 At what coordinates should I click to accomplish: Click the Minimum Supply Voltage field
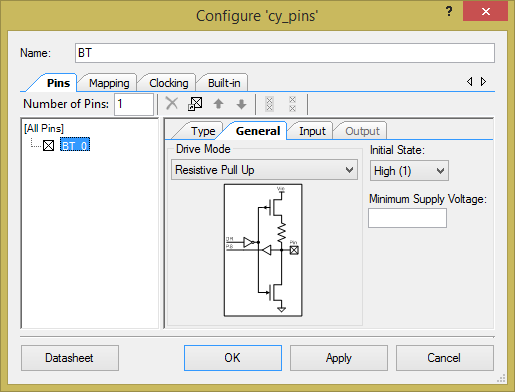click(407, 218)
